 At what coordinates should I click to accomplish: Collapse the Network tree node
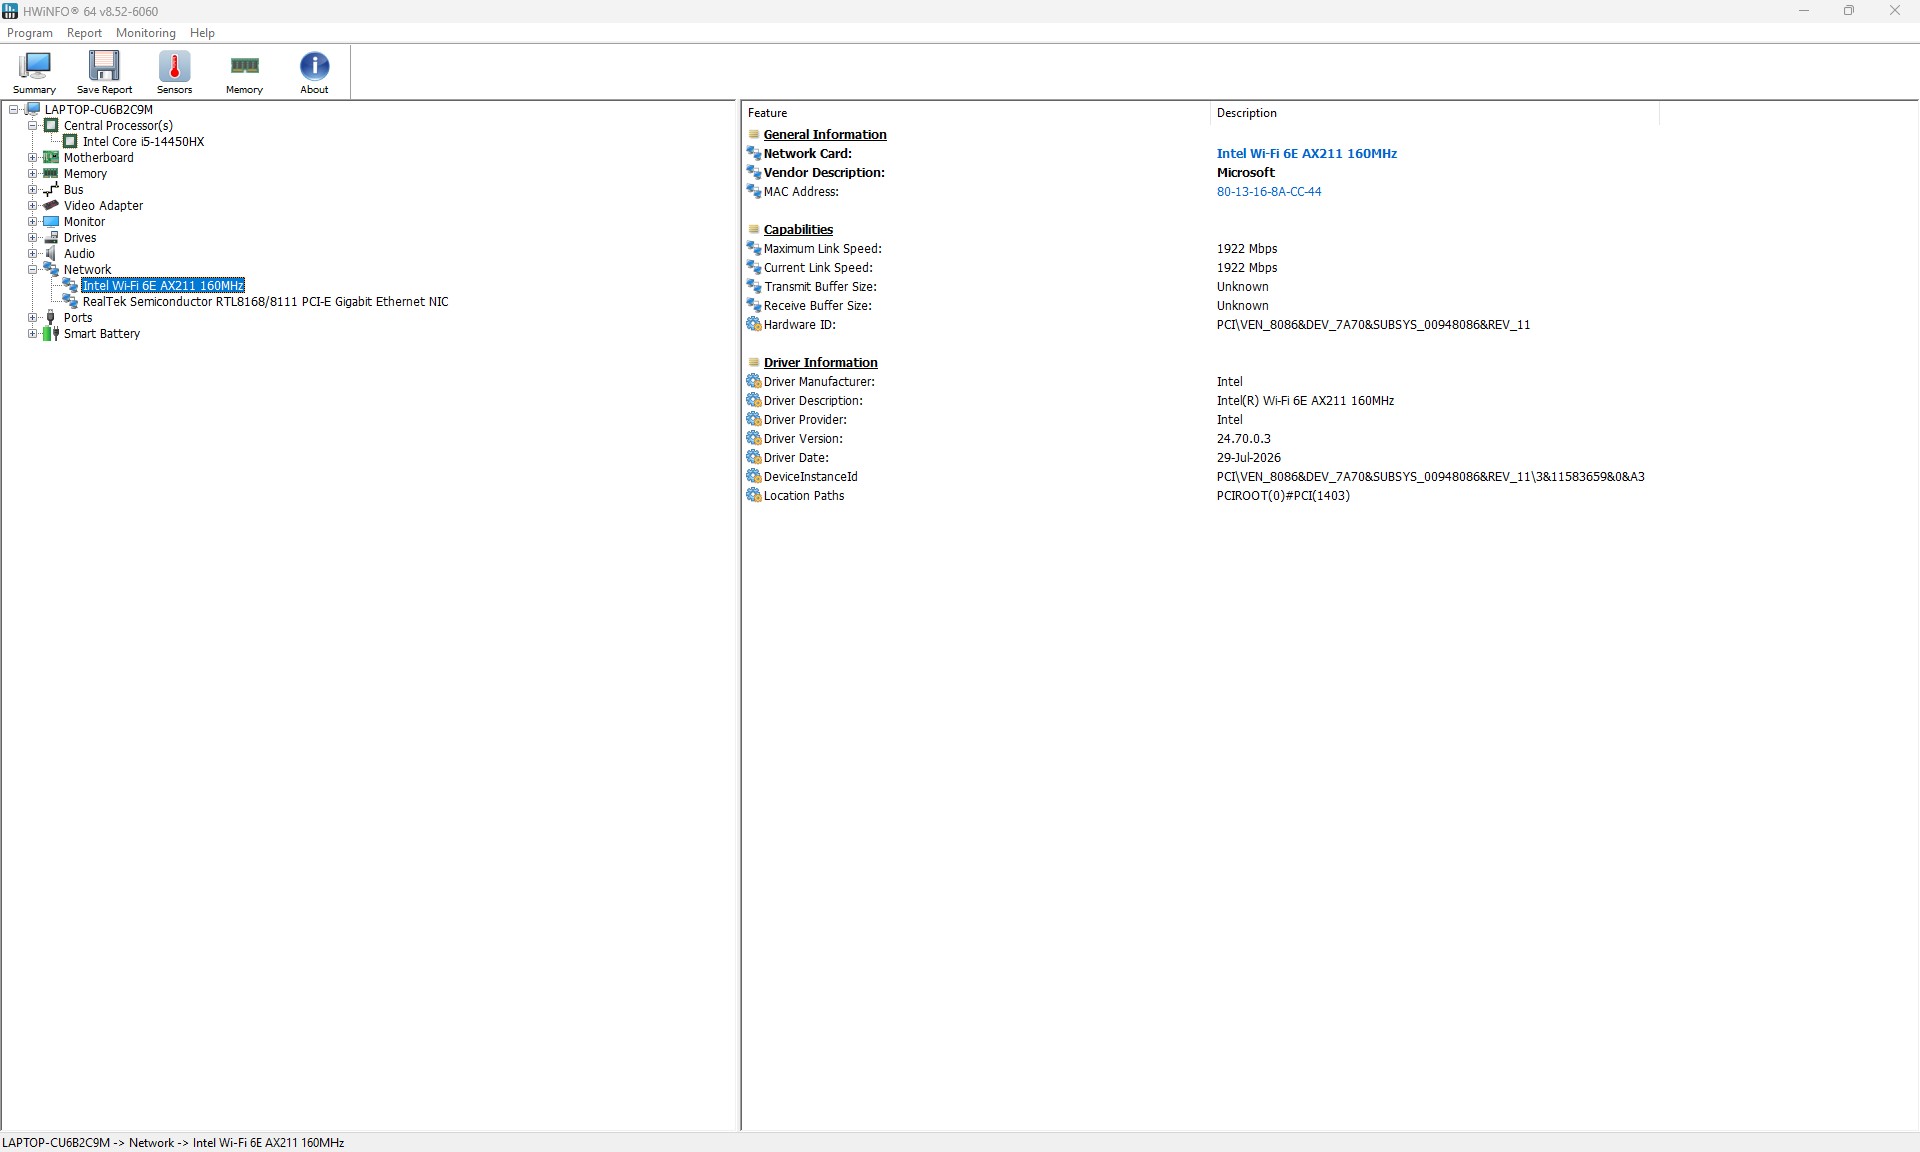coord(33,269)
